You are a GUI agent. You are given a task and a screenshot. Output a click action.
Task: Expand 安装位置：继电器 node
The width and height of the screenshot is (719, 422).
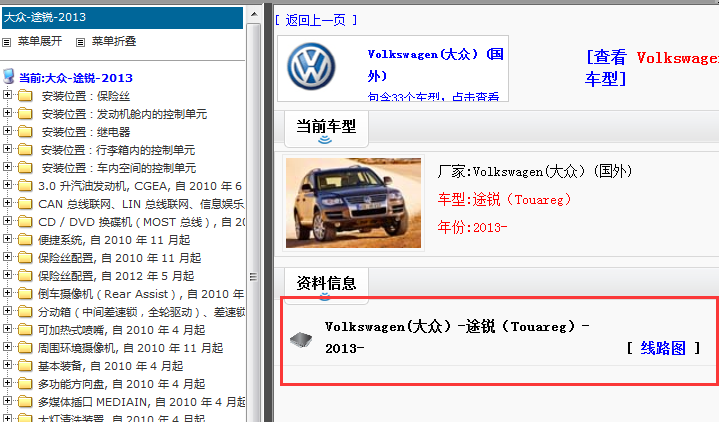pos(7,130)
